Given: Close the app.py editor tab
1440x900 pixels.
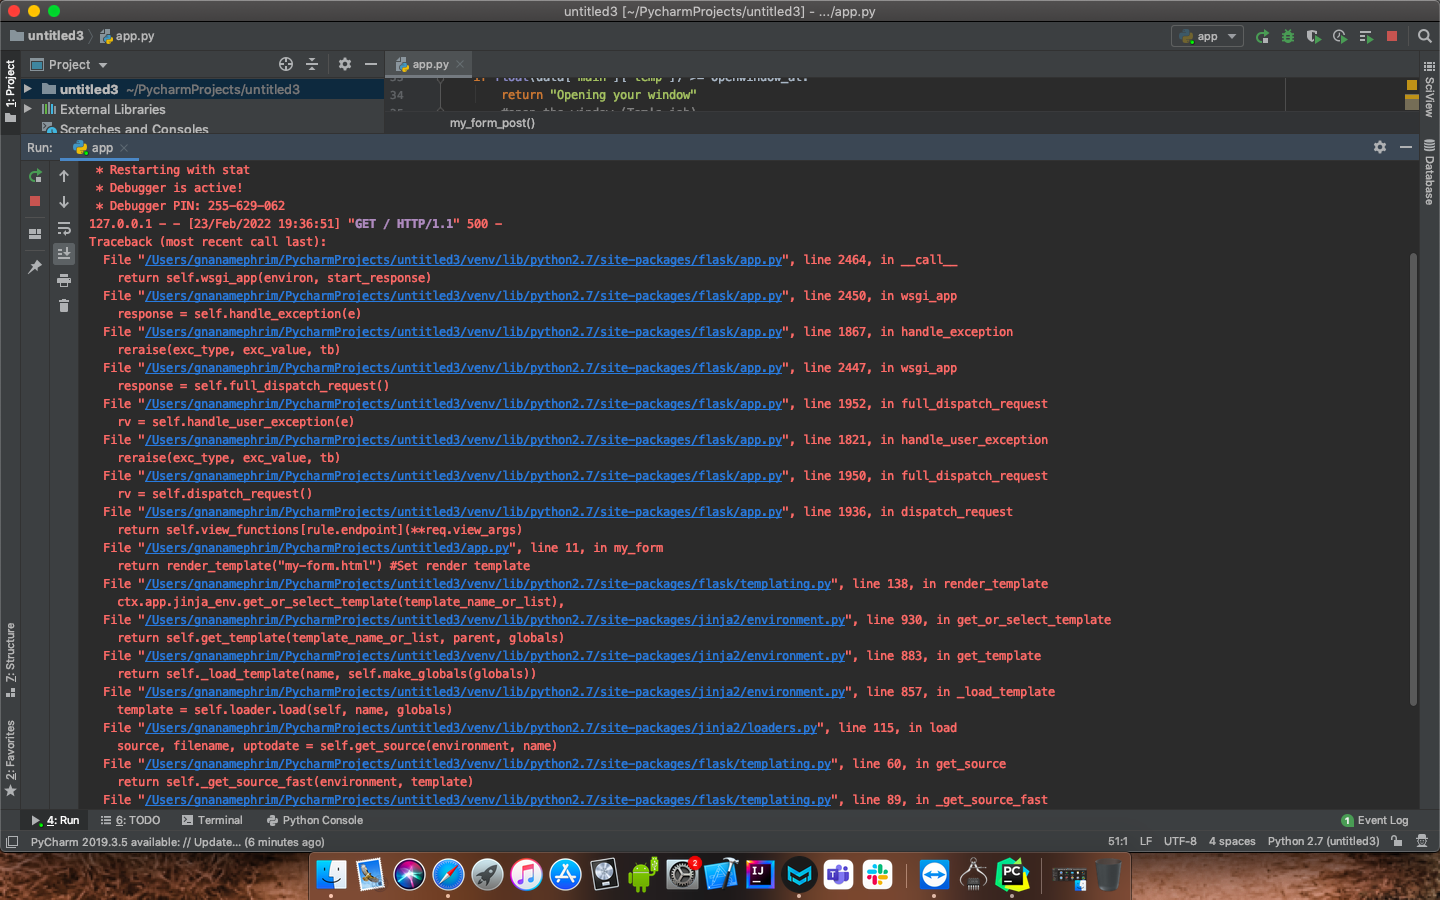Looking at the screenshot, I should pyautogui.click(x=460, y=64).
